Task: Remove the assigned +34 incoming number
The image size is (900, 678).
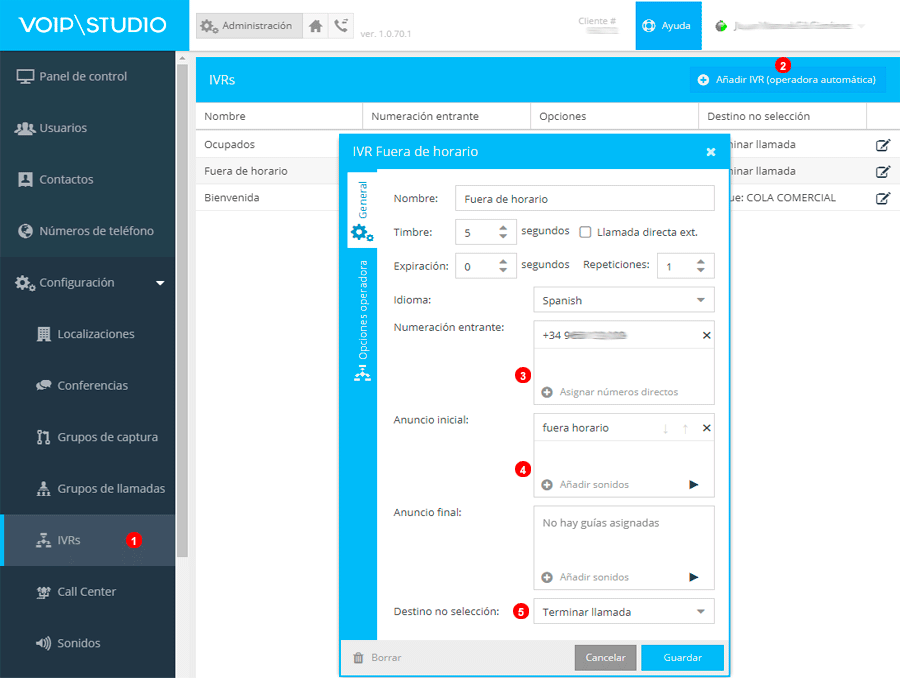Action: coord(706,336)
